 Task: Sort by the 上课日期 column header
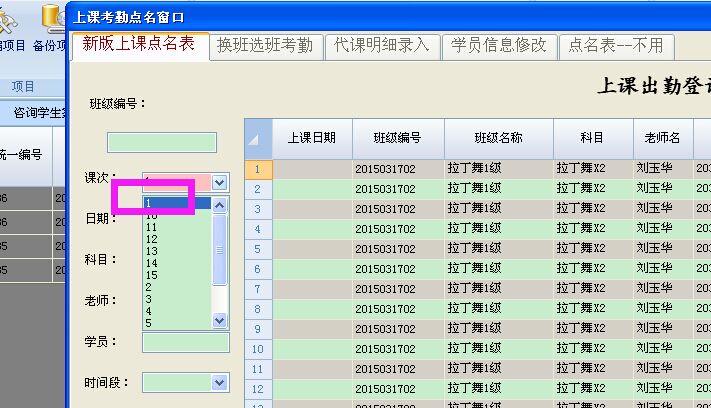(312, 139)
